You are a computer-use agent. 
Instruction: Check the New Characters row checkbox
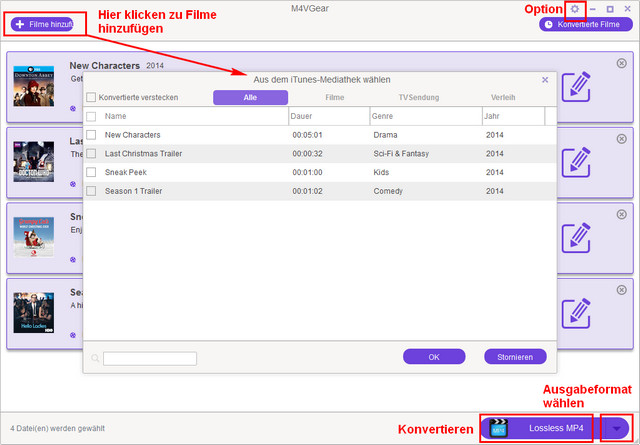pos(91,135)
